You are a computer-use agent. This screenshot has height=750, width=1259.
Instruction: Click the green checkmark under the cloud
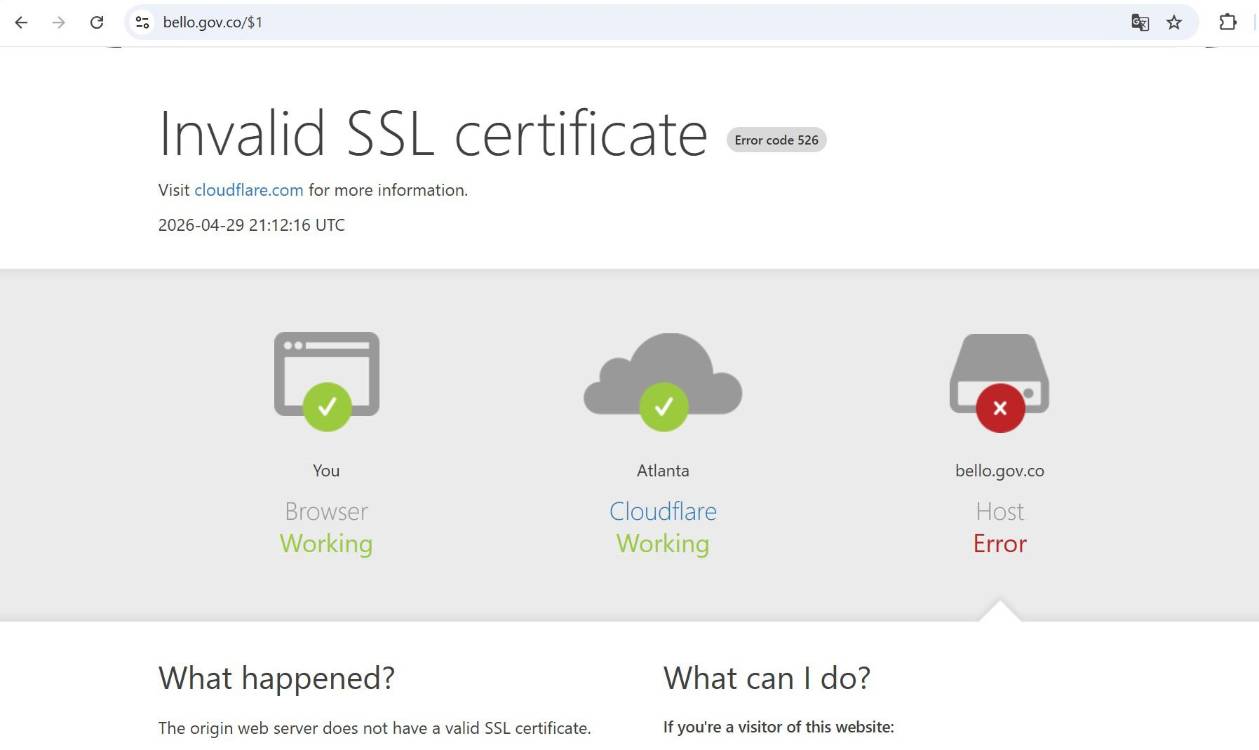[x=663, y=407]
